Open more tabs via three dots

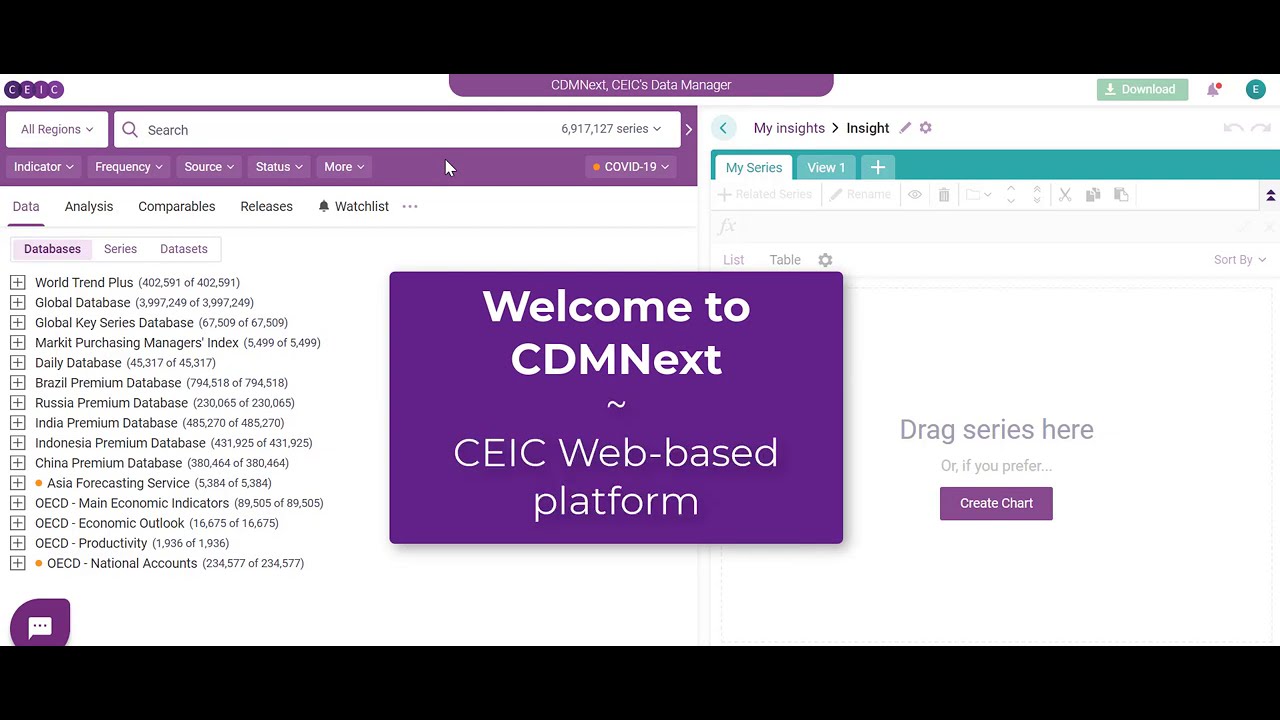410,206
